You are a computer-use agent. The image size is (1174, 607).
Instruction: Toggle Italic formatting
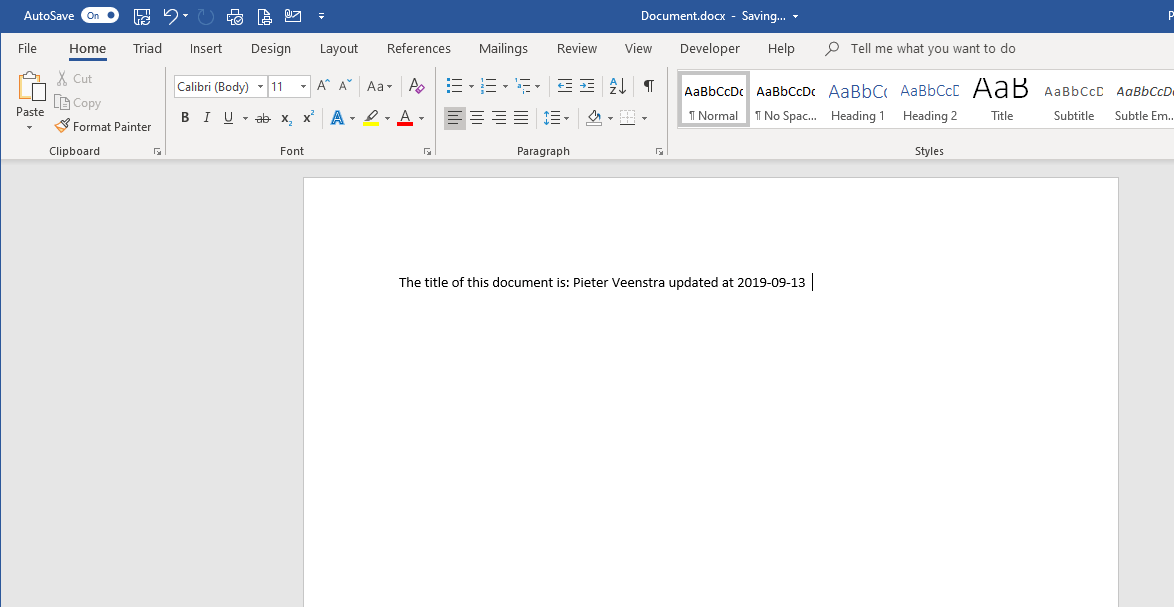pos(207,118)
